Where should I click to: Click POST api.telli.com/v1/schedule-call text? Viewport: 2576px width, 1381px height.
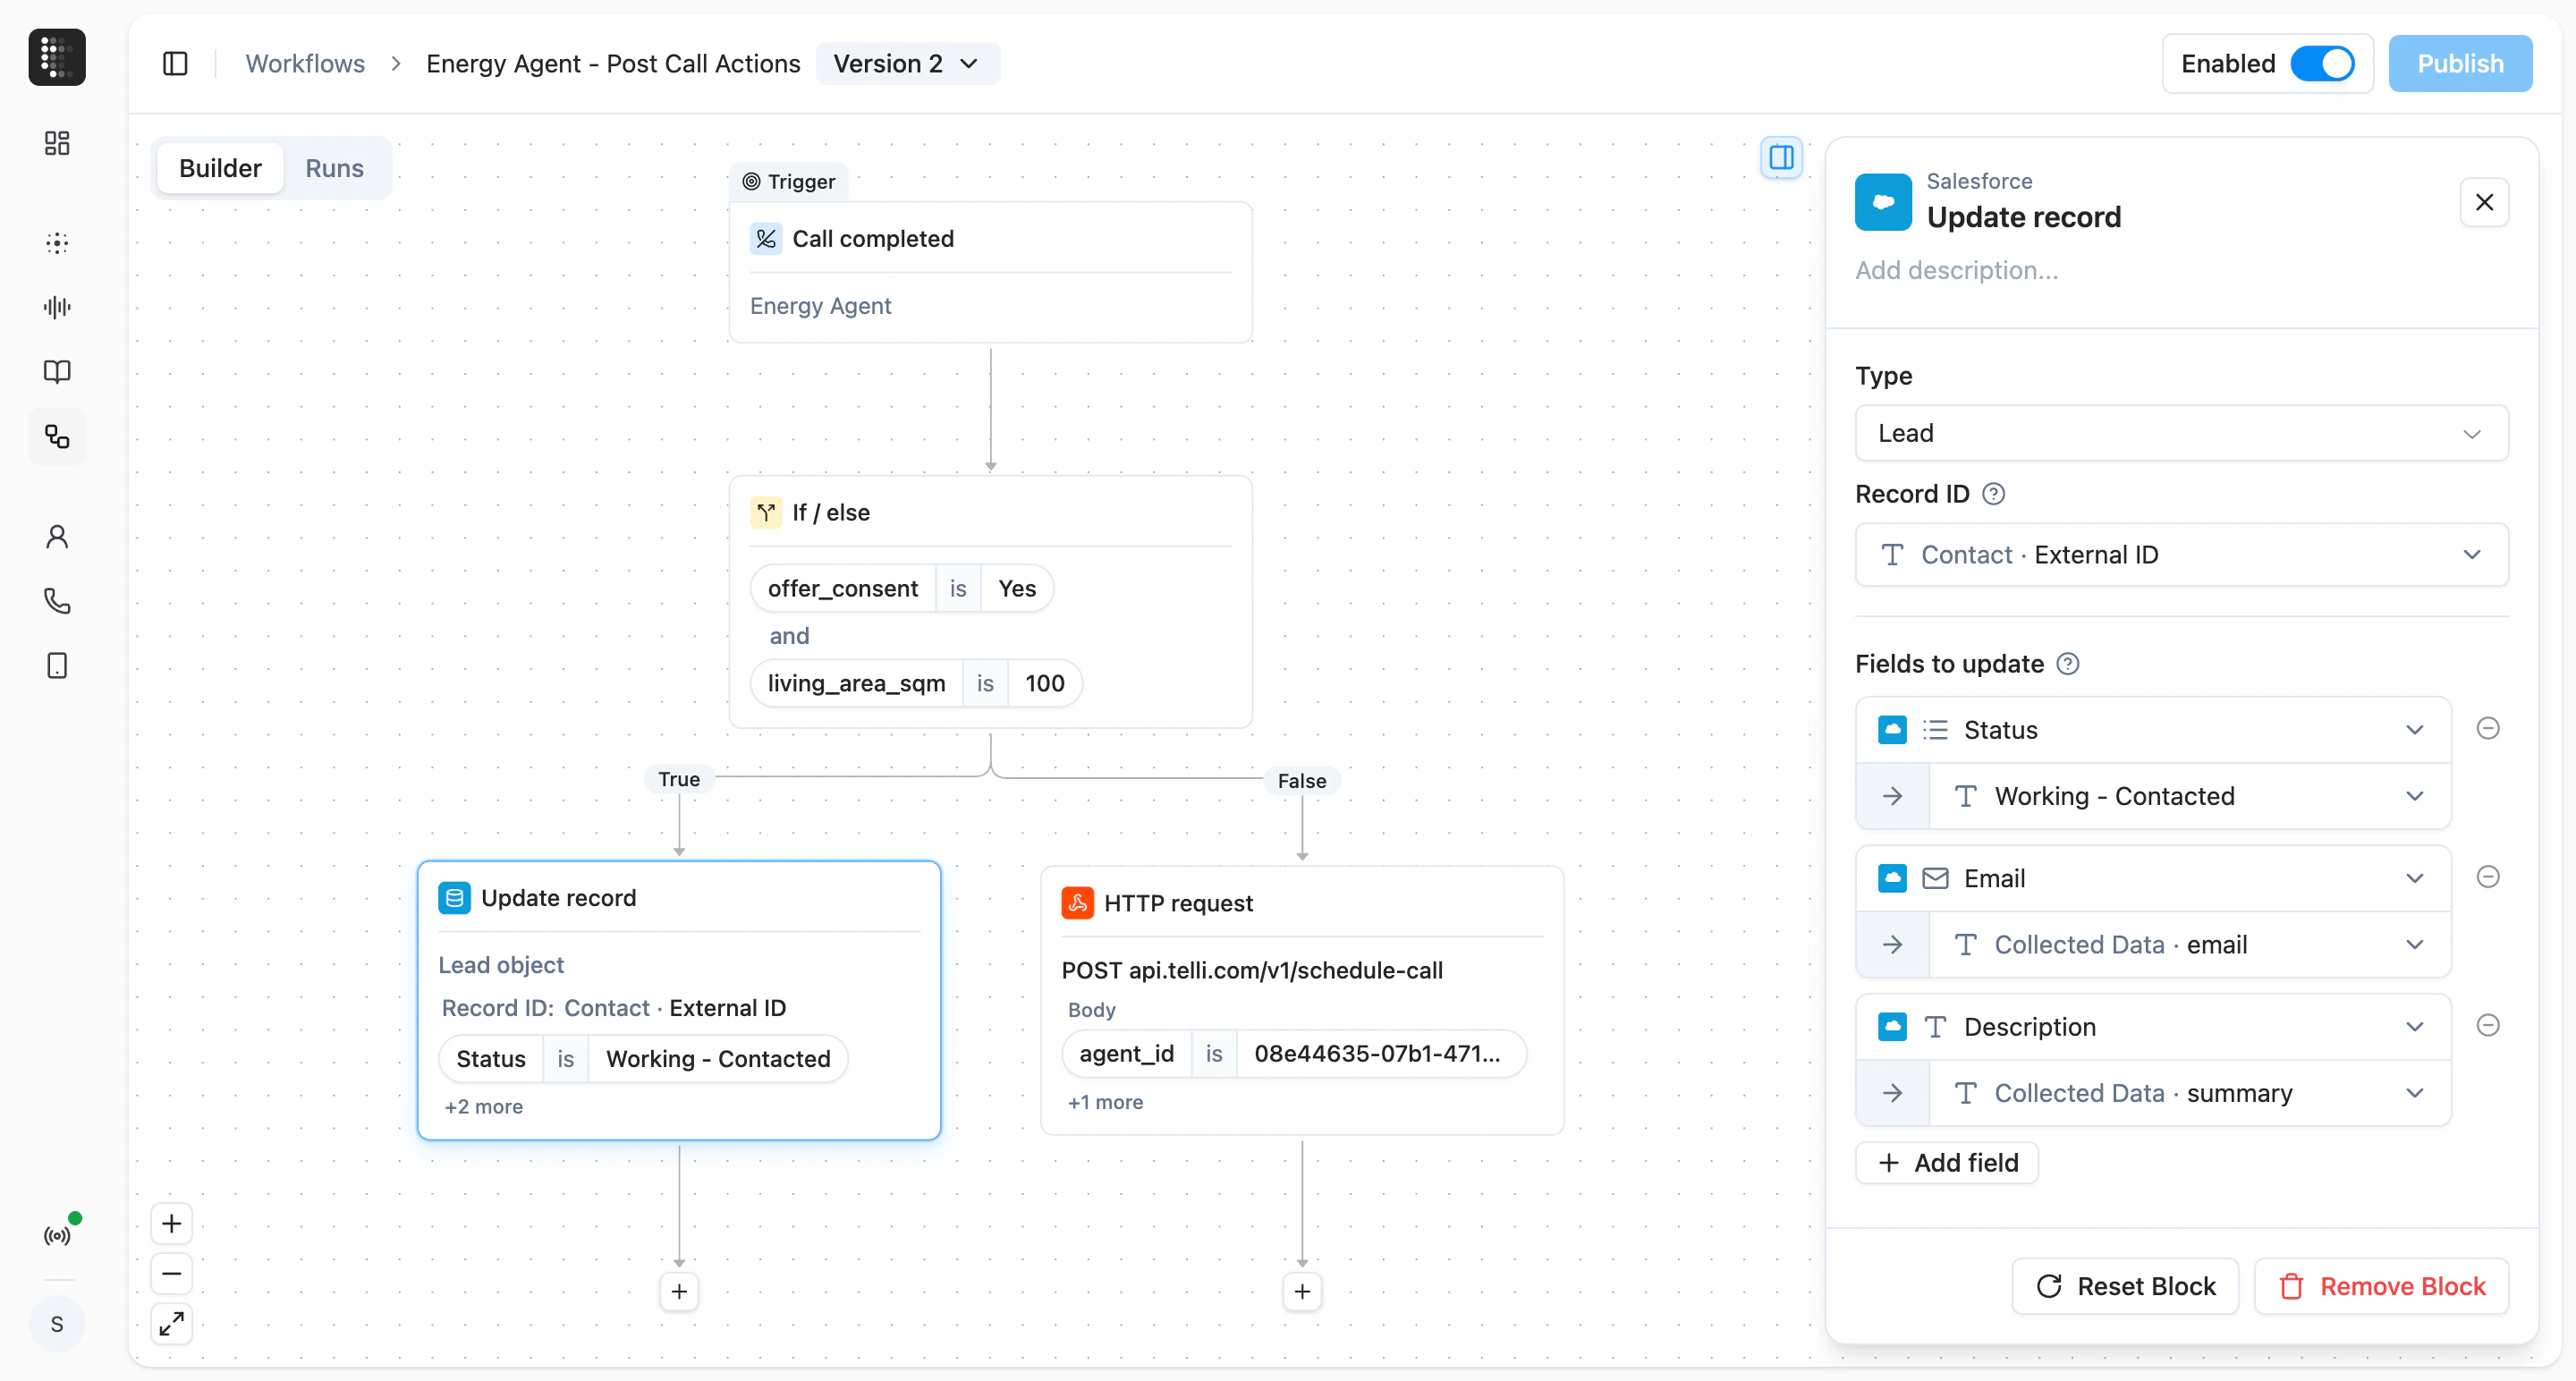tap(1252, 970)
